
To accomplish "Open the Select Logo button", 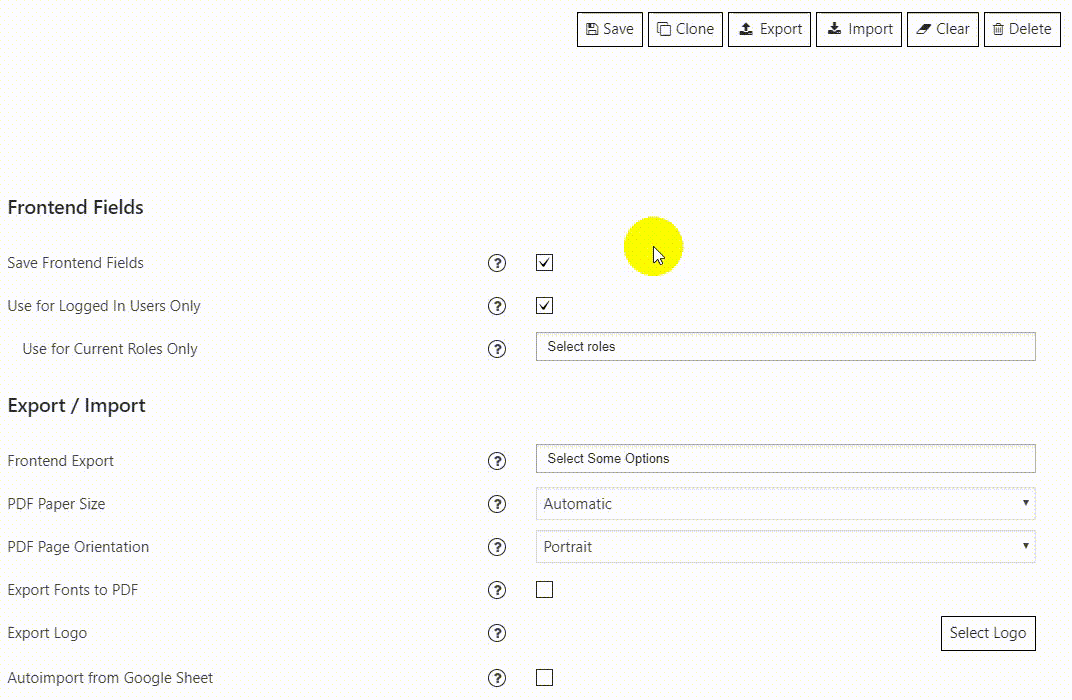I will click(x=988, y=634).
